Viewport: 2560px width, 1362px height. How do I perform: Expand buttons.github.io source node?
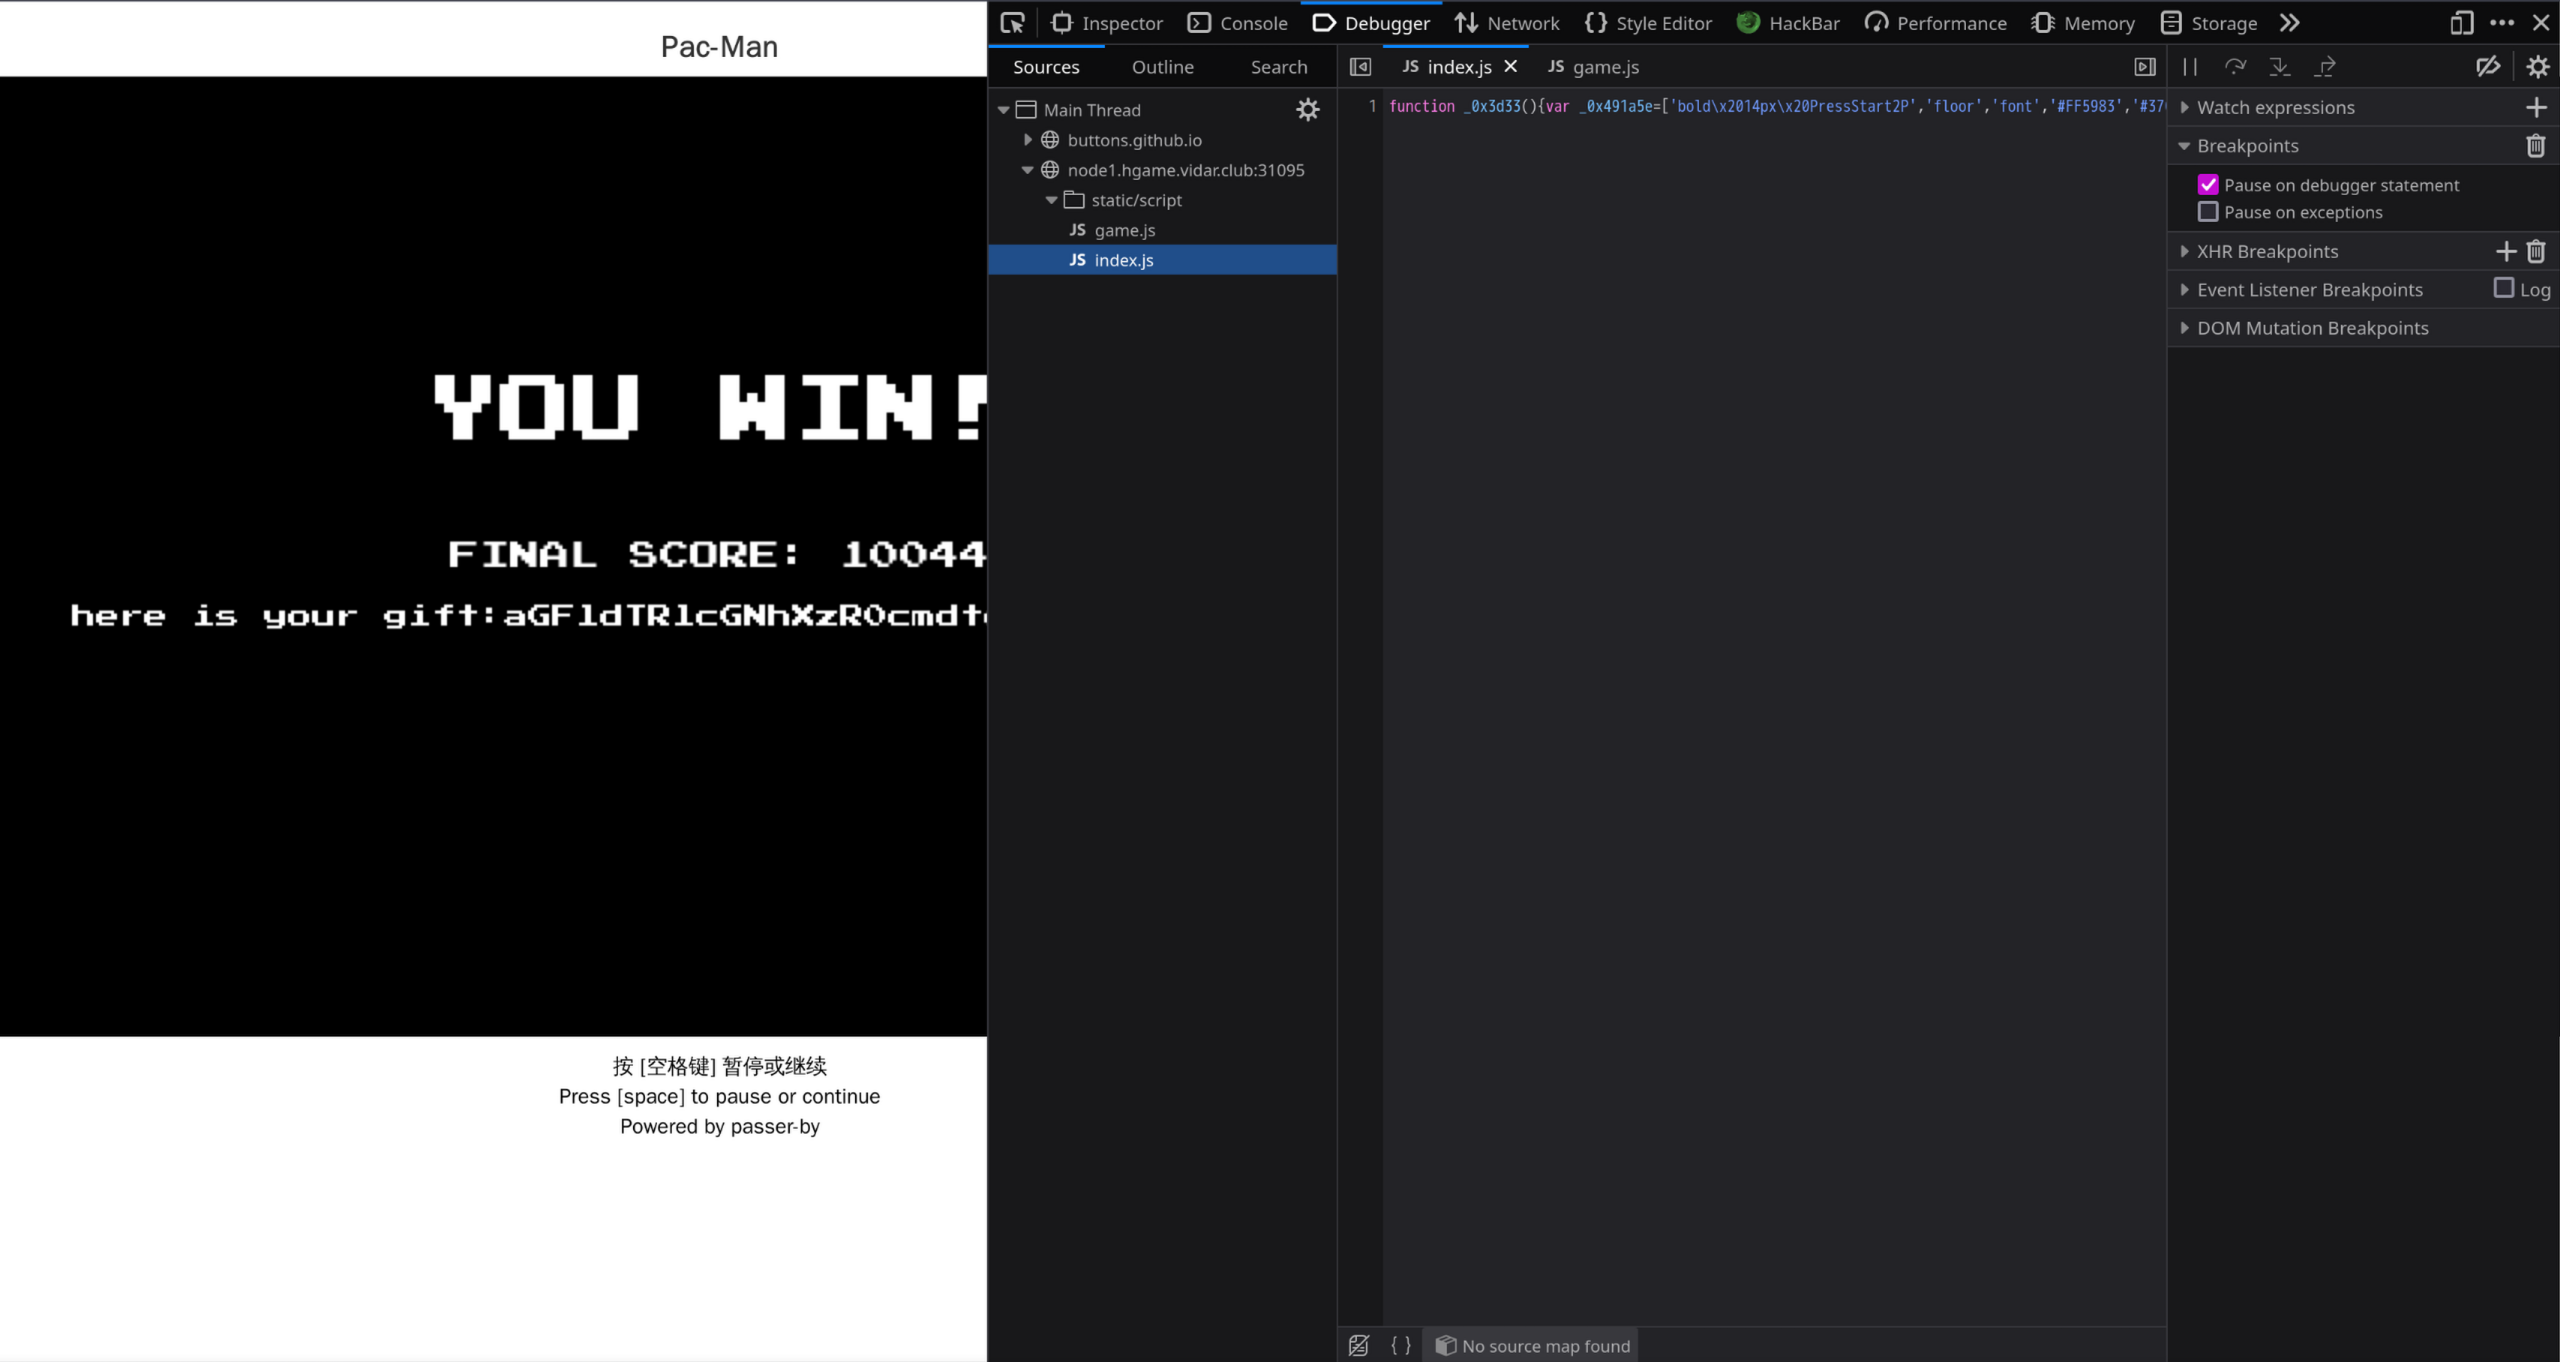pyautogui.click(x=1027, y=140)
